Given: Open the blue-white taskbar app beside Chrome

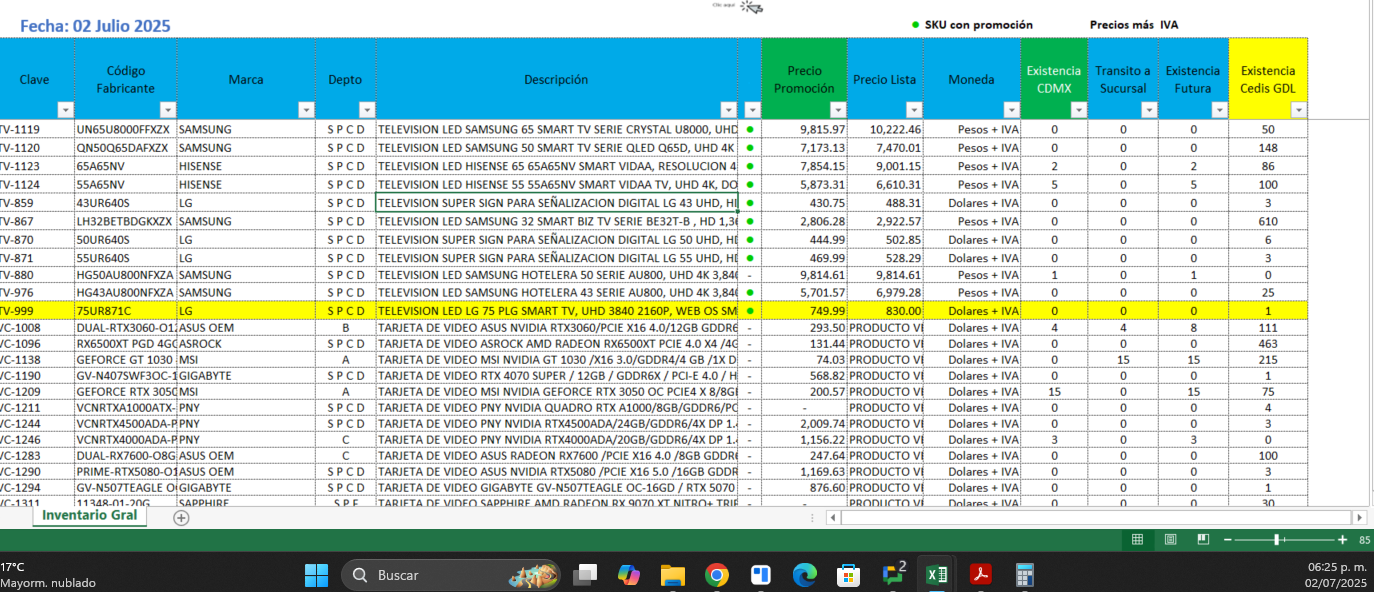Looking at the screenshot, I should pos(760,575).
